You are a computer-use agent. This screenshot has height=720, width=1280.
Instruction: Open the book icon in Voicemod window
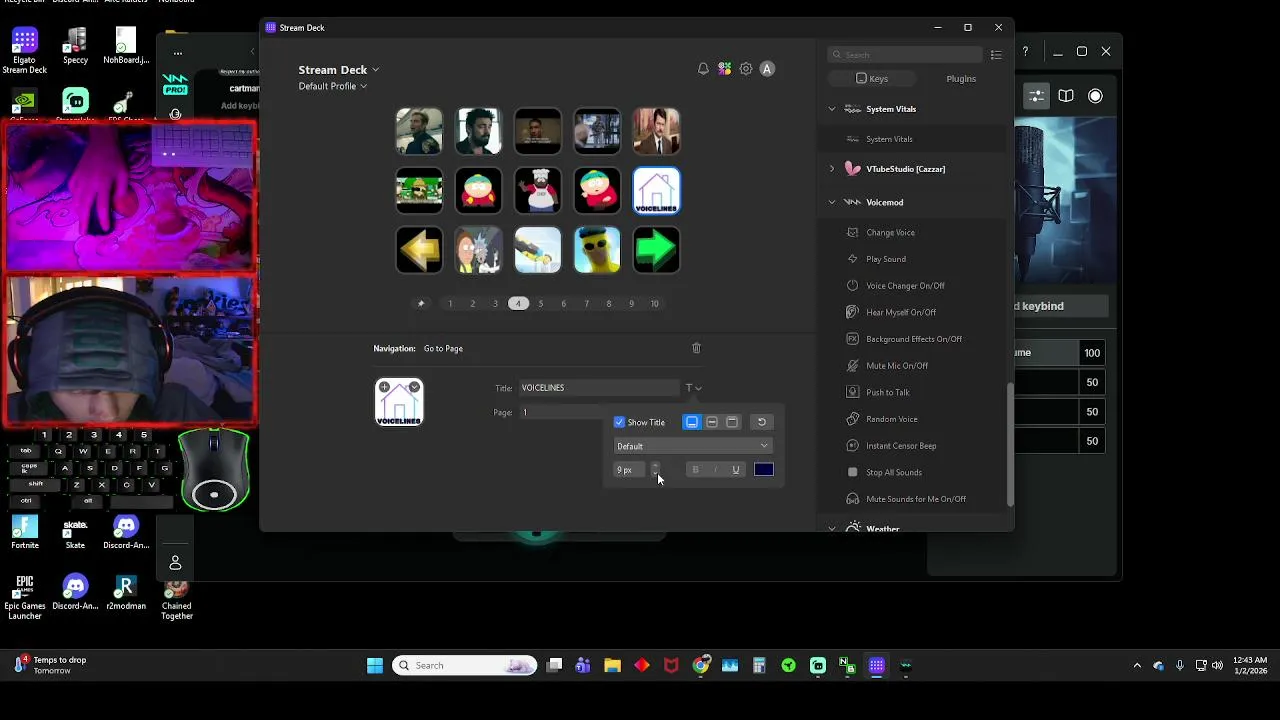coord(1066,96)
